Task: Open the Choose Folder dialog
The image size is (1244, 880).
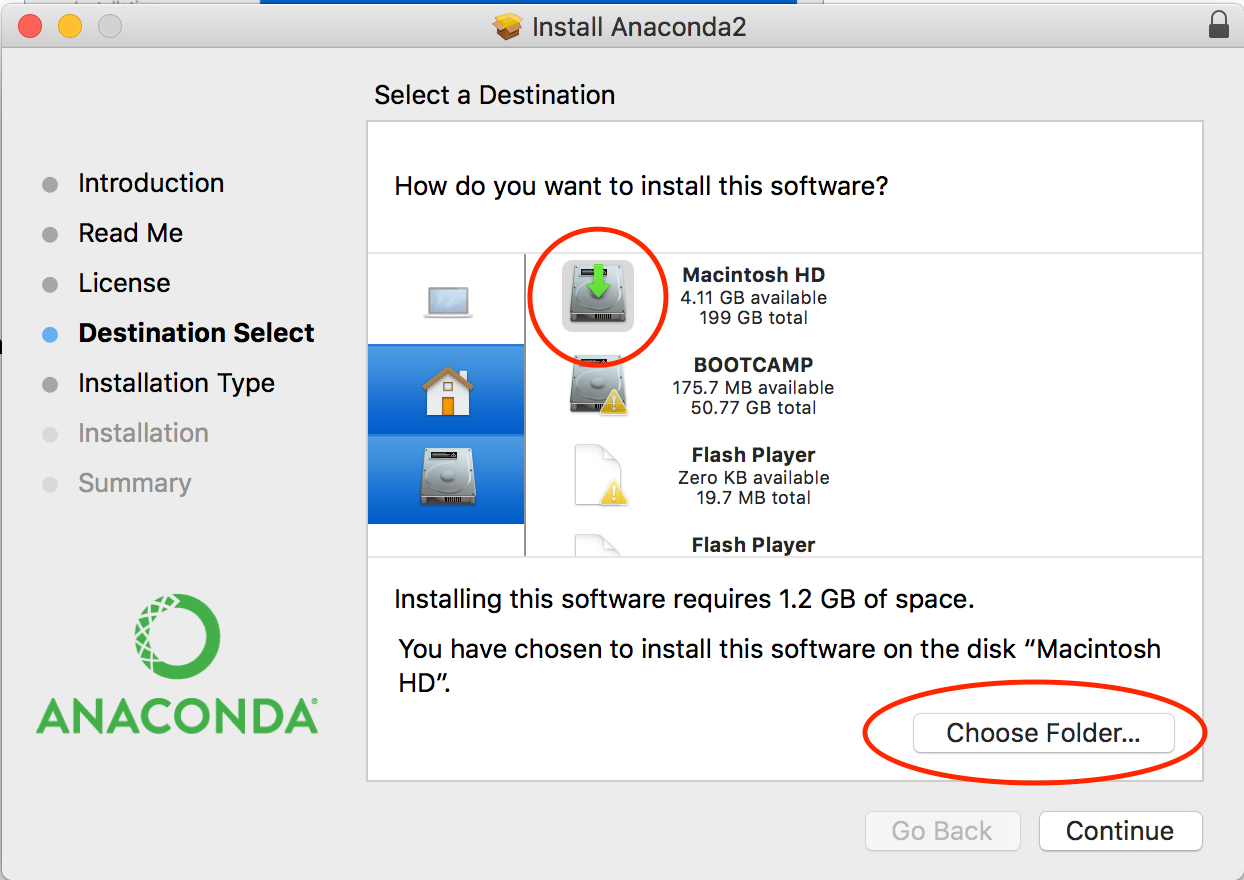Action: (x=1043, y=733)
